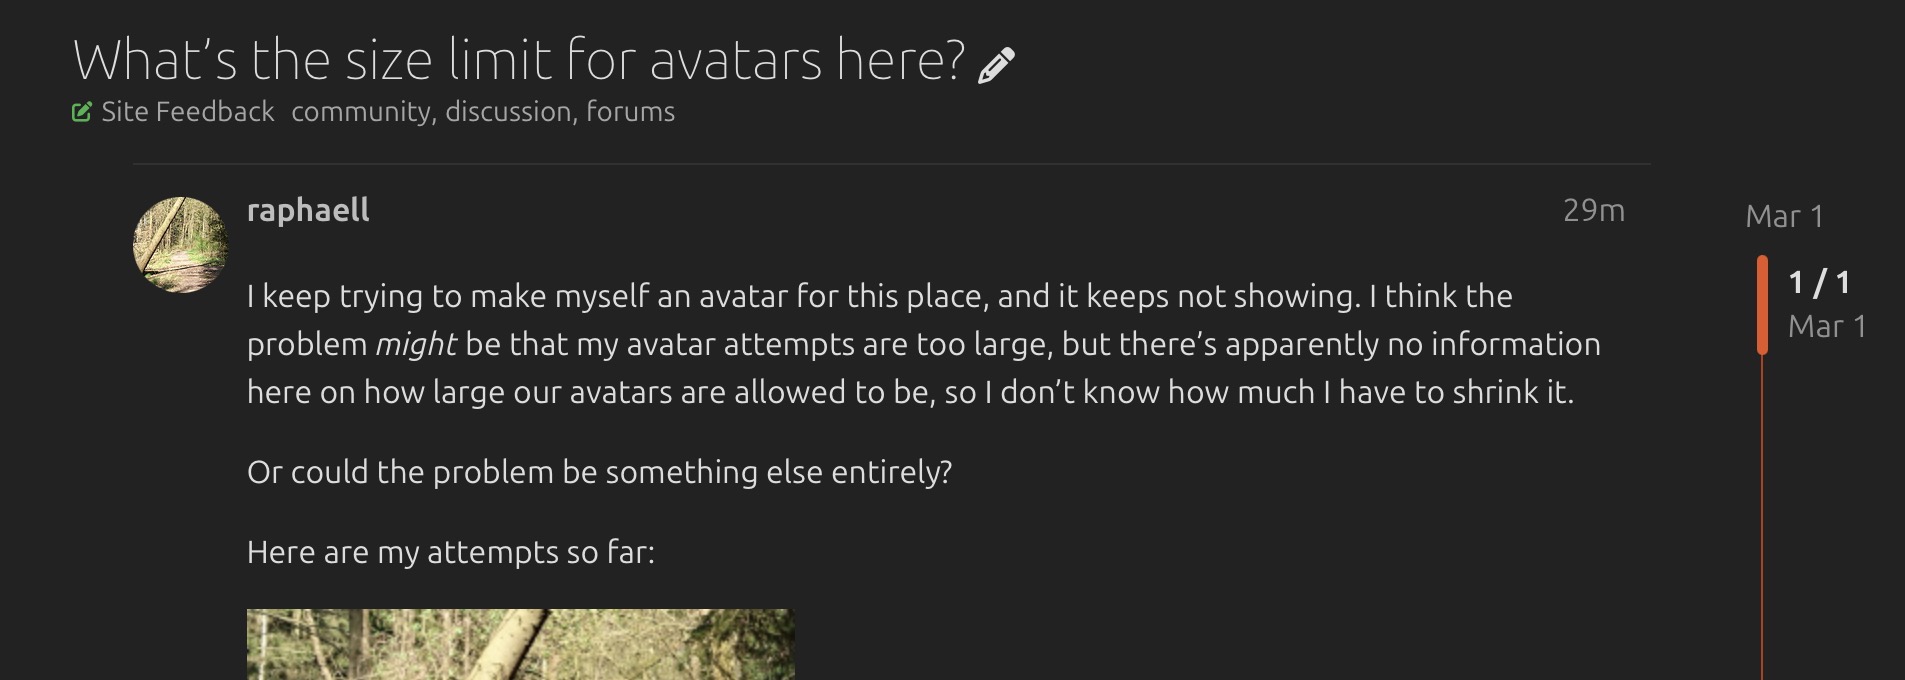Click the "Here are my attempts so far:" line
1905x680 pixels.
(x=451, y=552)
